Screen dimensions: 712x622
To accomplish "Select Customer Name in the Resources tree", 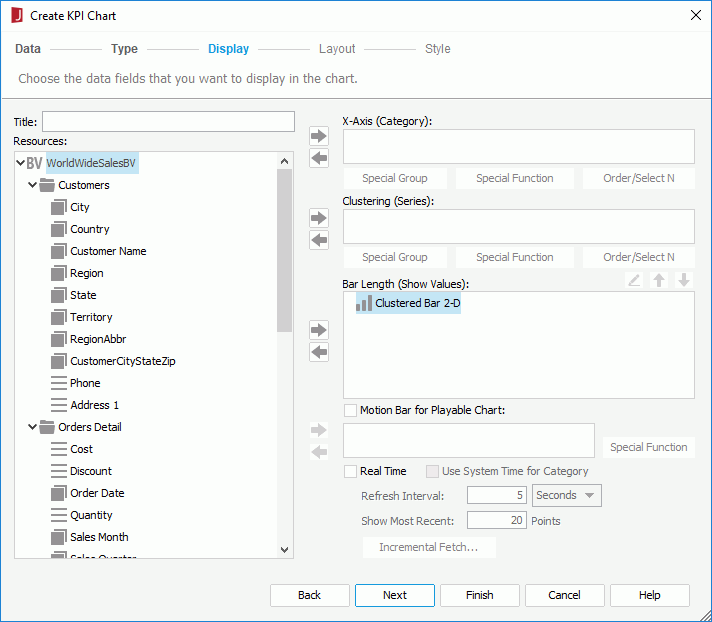I will click(x=108, y=251).
